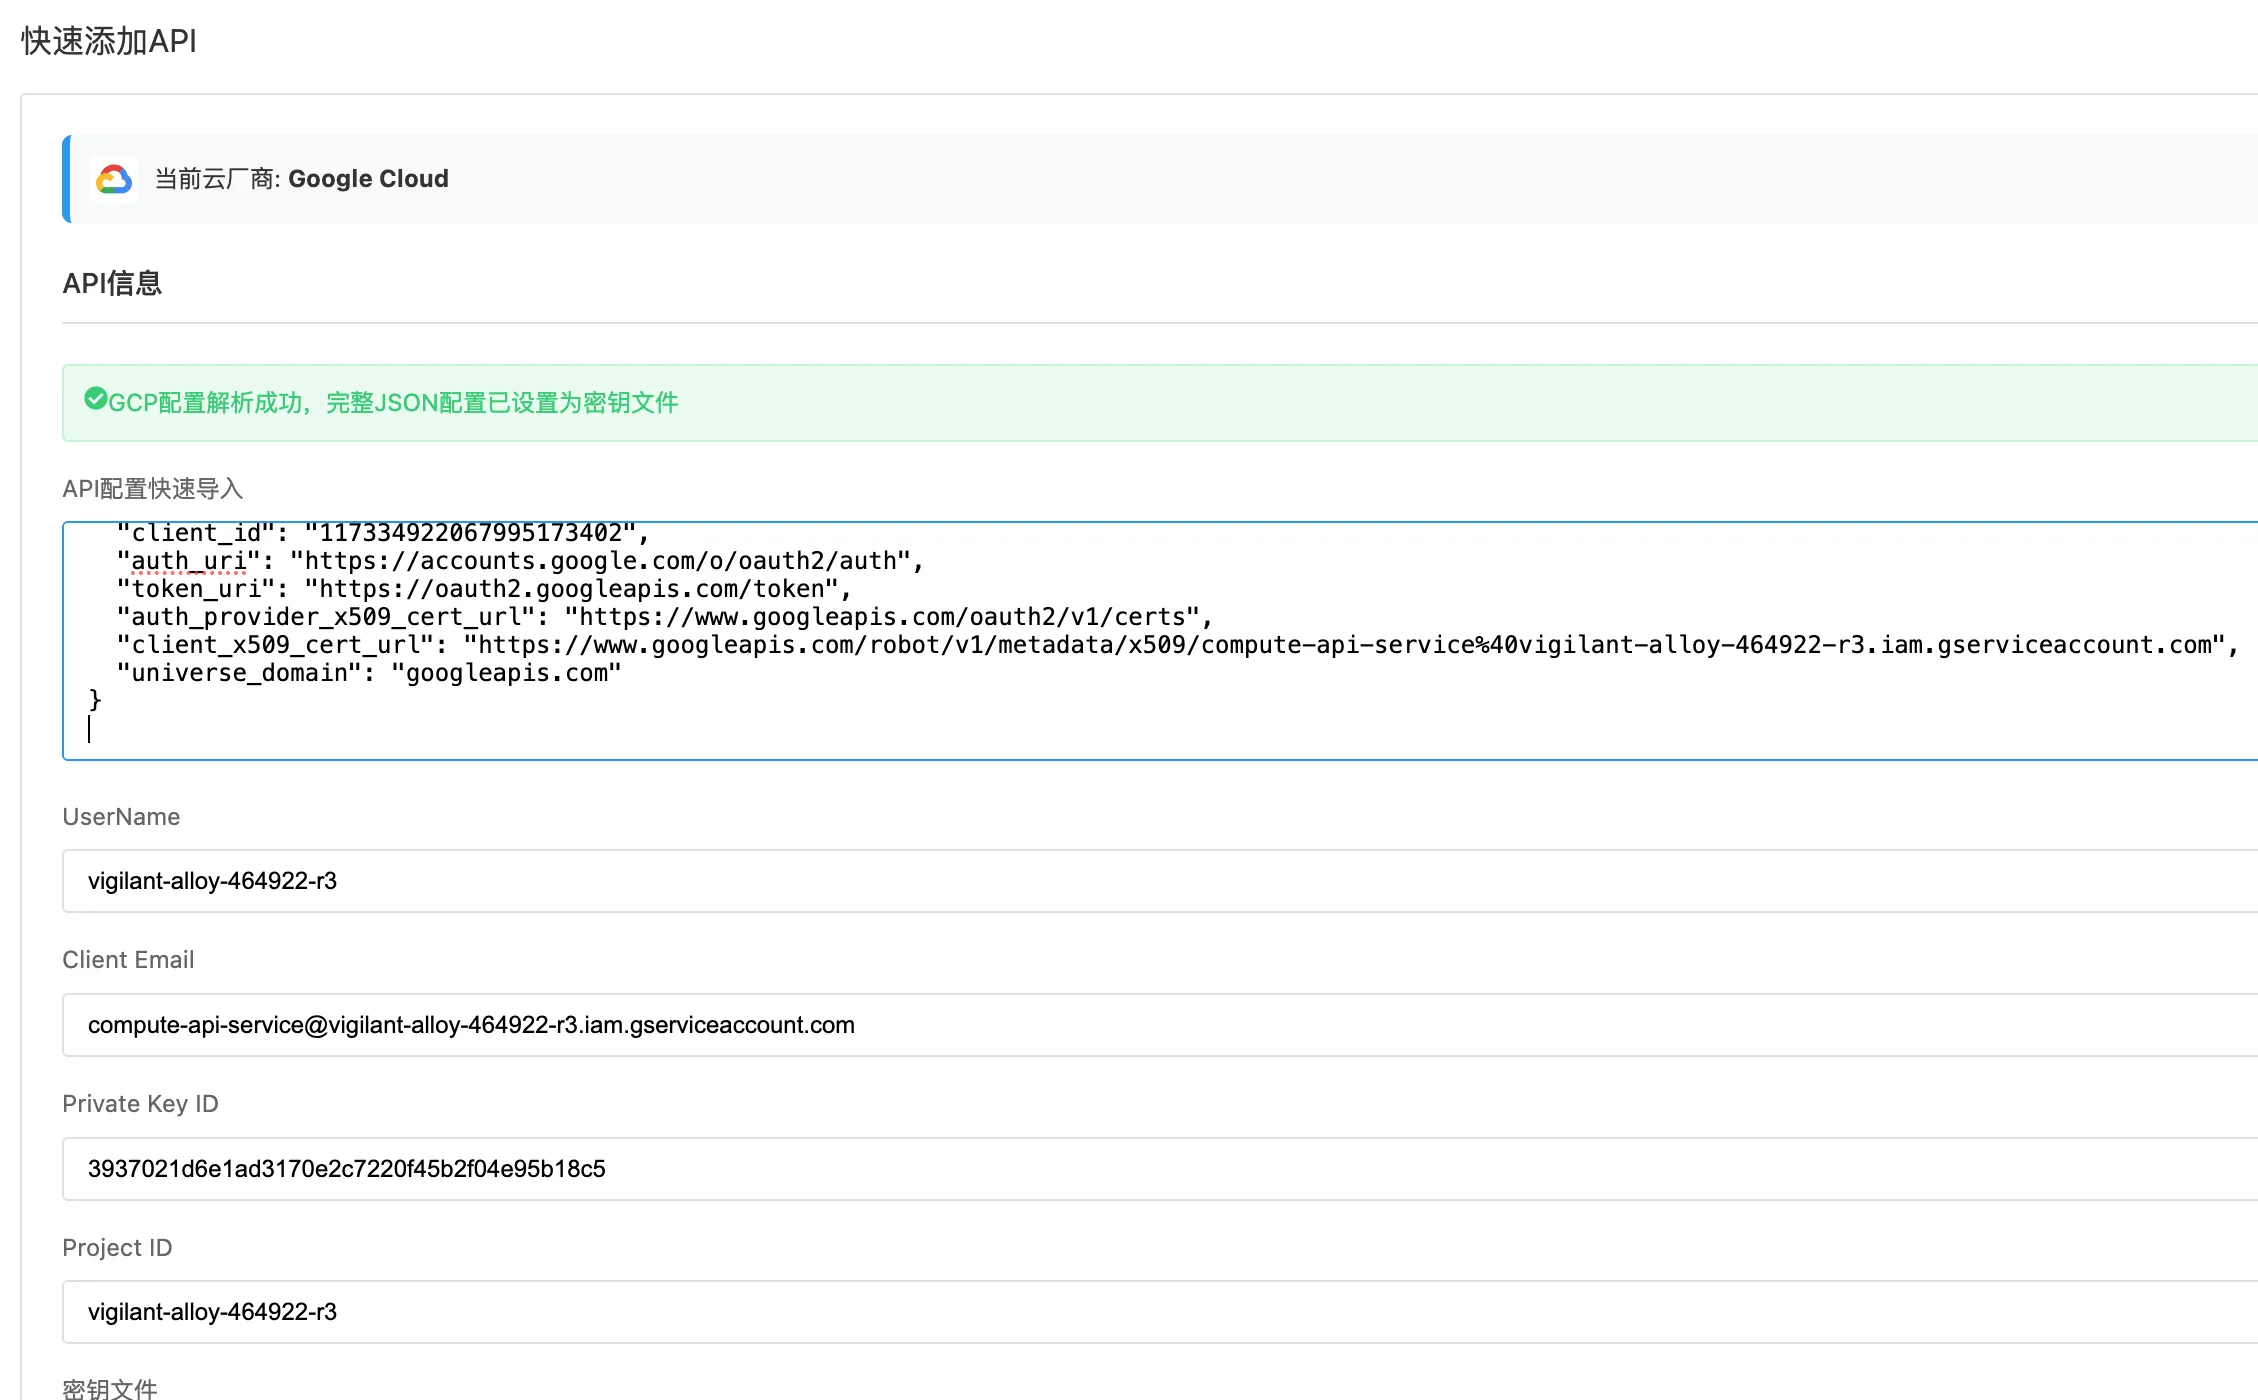Focus the UserName input field

(x=1160, y=881)
